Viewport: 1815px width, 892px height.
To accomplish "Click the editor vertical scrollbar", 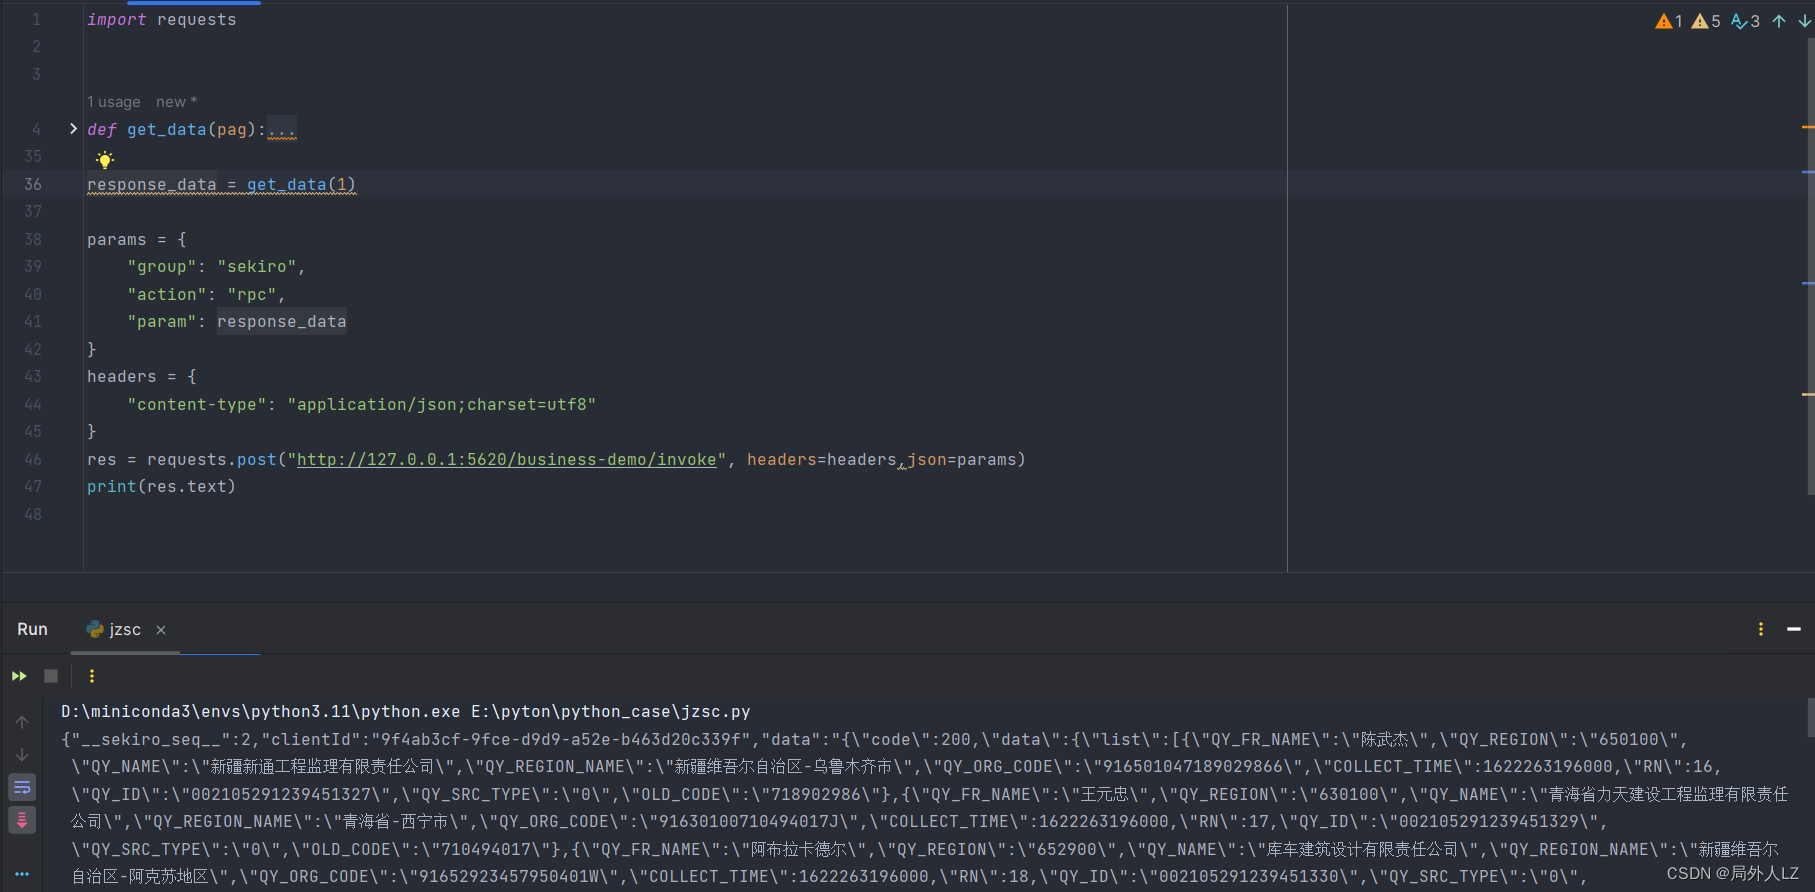I will point(1809,265).
